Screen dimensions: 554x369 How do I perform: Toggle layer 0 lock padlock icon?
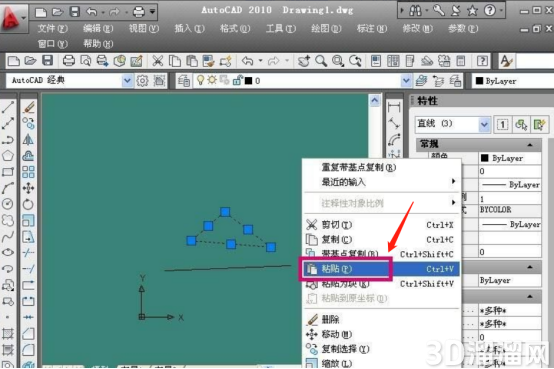pyautogui.click(x=237, y=80)
